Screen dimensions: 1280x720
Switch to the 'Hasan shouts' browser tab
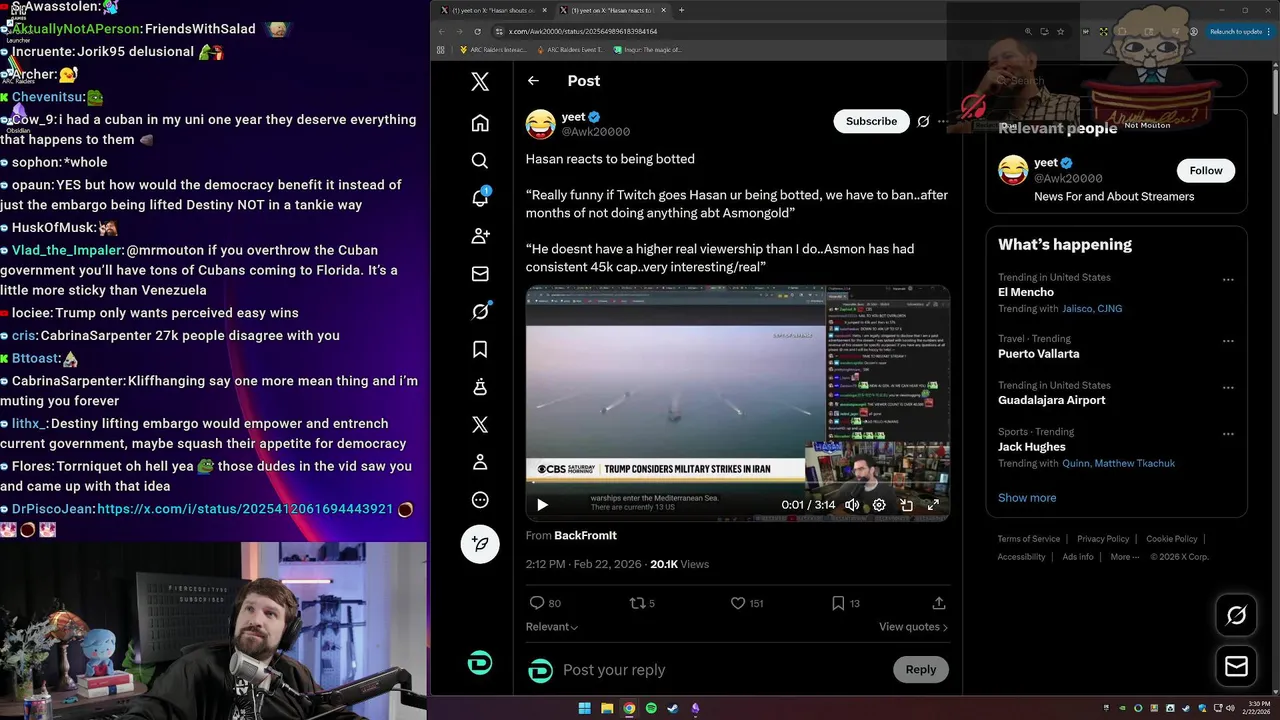(494, 10)
